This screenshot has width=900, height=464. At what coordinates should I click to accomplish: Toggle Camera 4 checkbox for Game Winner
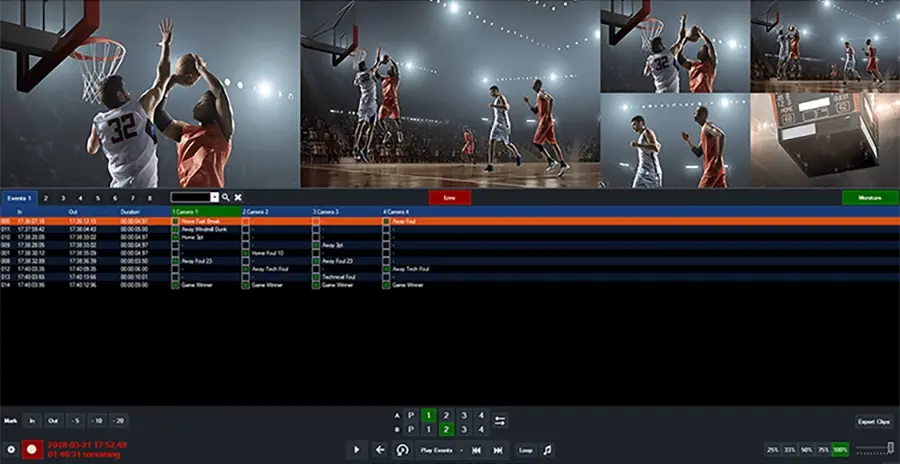386,285
